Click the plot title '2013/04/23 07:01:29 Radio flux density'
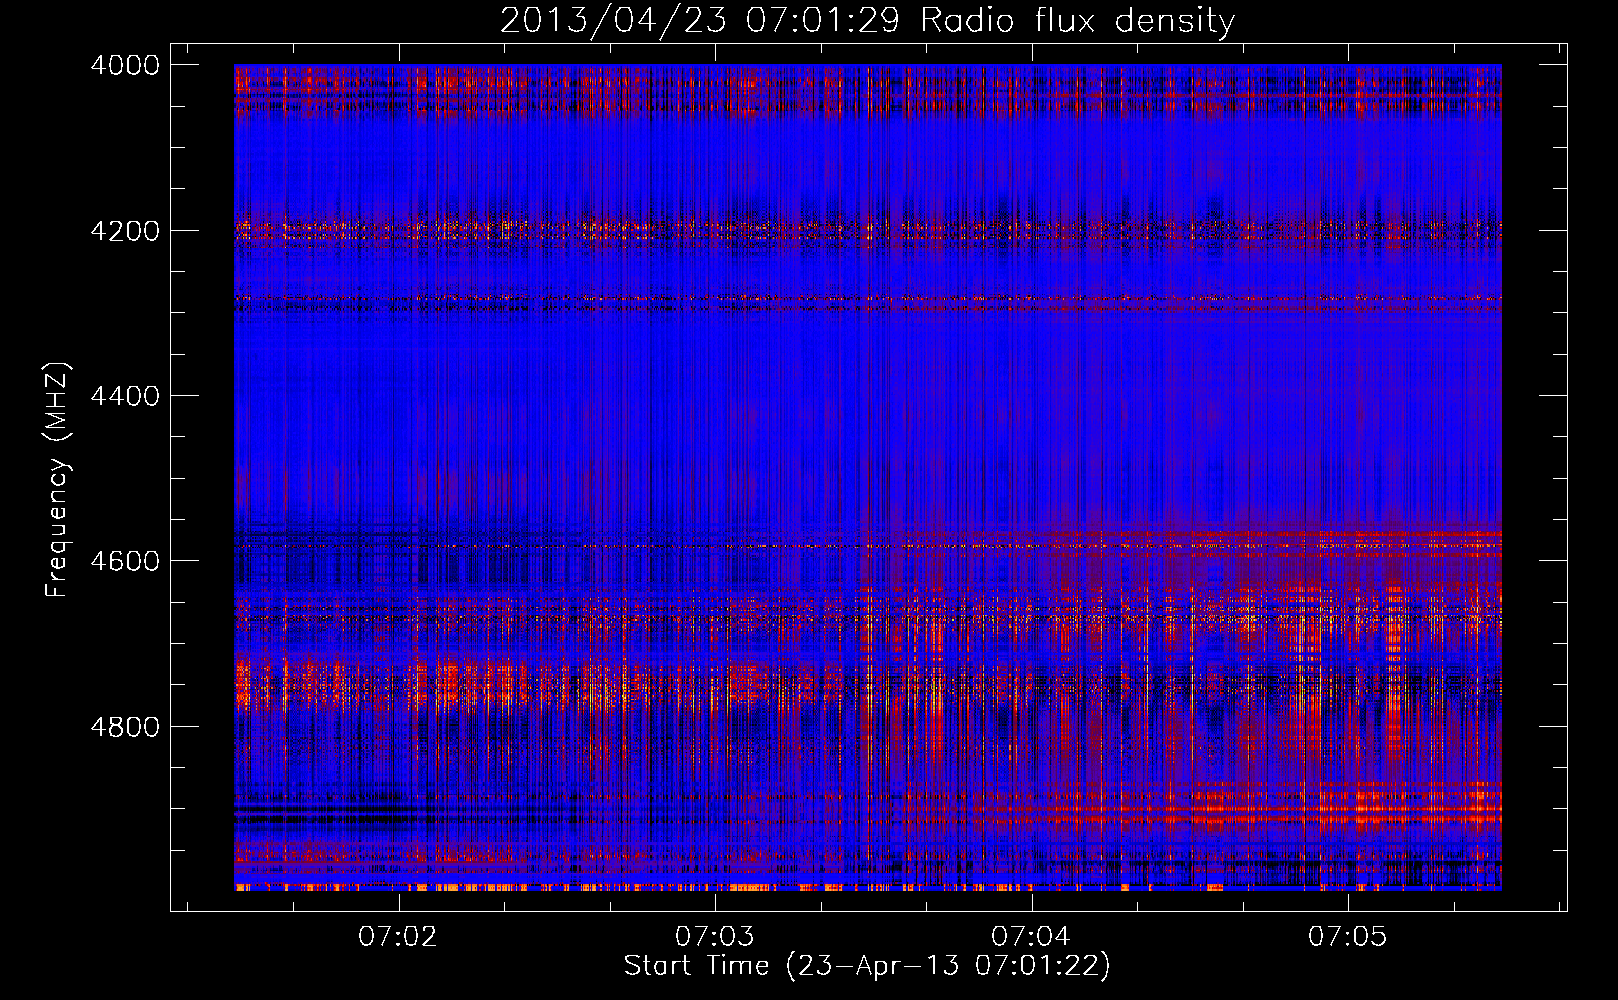 868,20
